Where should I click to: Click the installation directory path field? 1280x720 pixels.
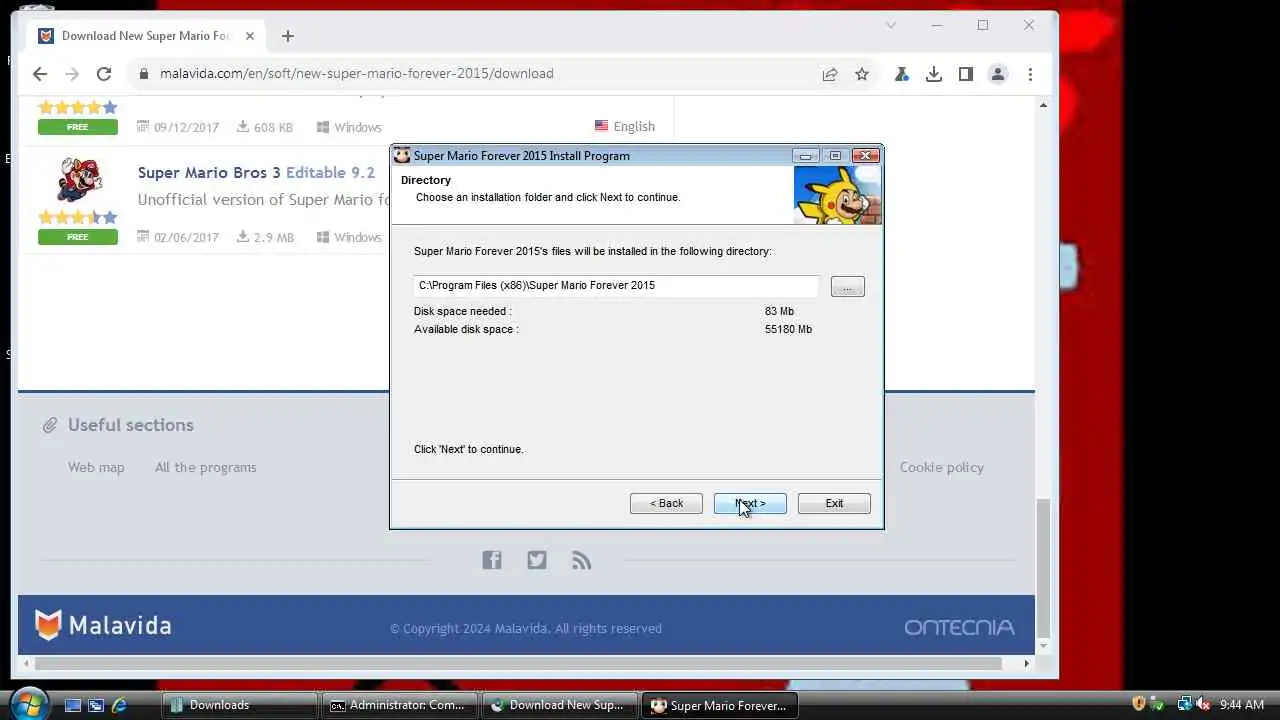pyautogui.click(x=616, y=286)
